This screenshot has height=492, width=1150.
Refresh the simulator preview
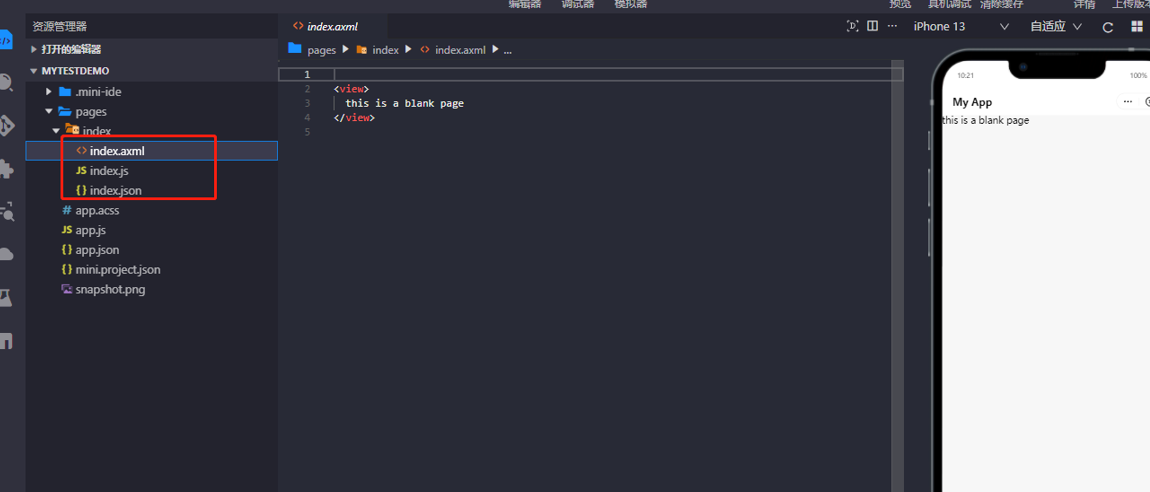pyautogui.click(x=1108, y=27)
